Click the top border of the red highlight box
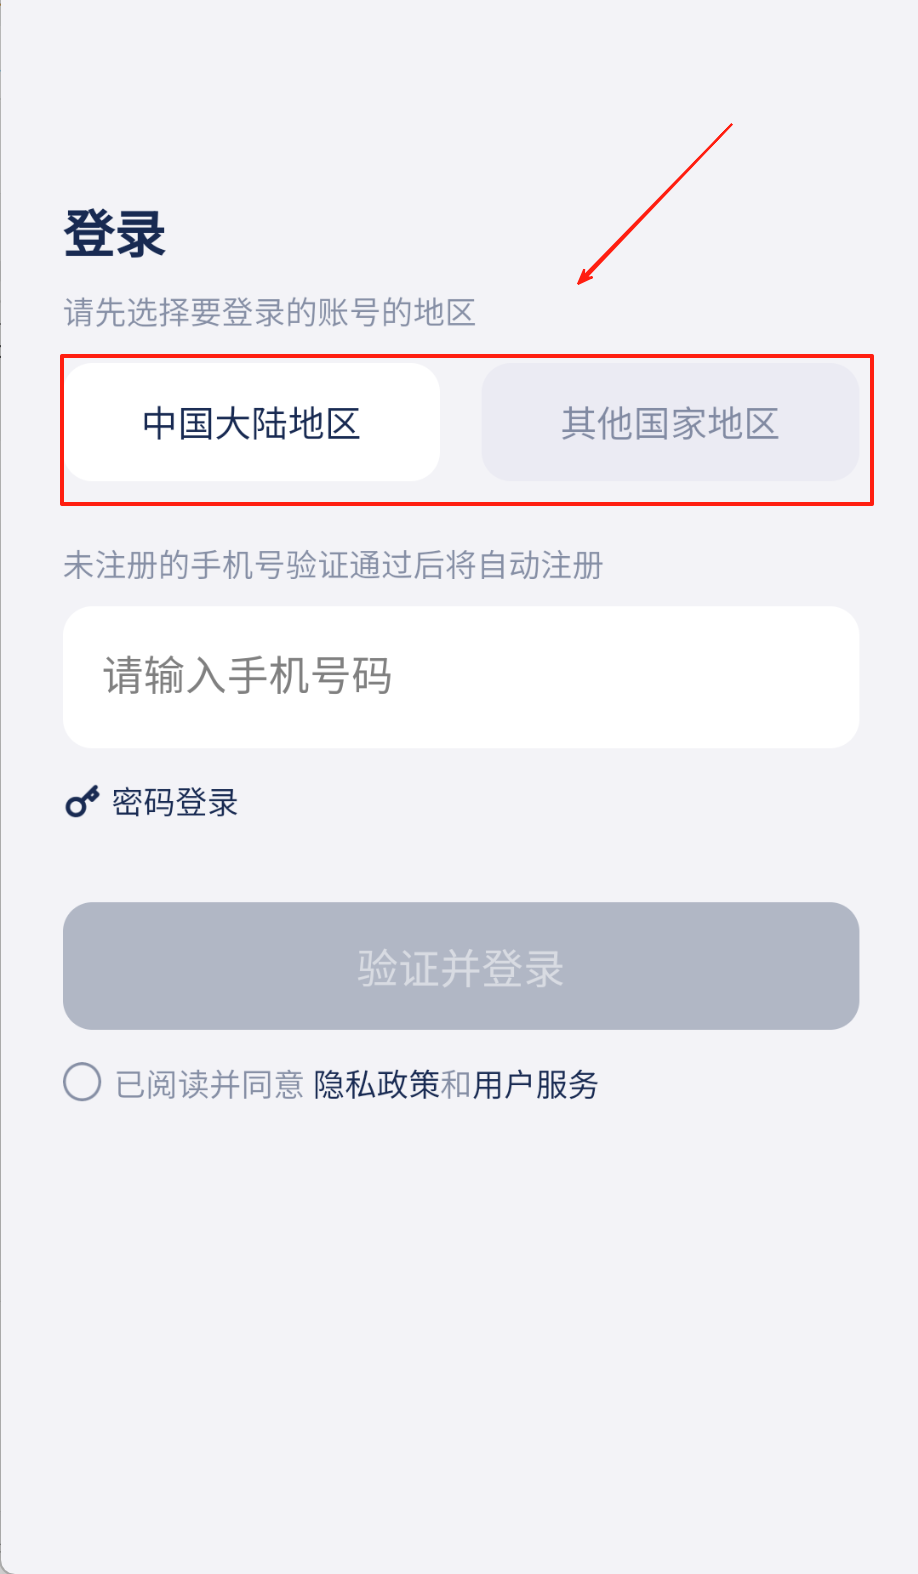 (x=467, y=356)
